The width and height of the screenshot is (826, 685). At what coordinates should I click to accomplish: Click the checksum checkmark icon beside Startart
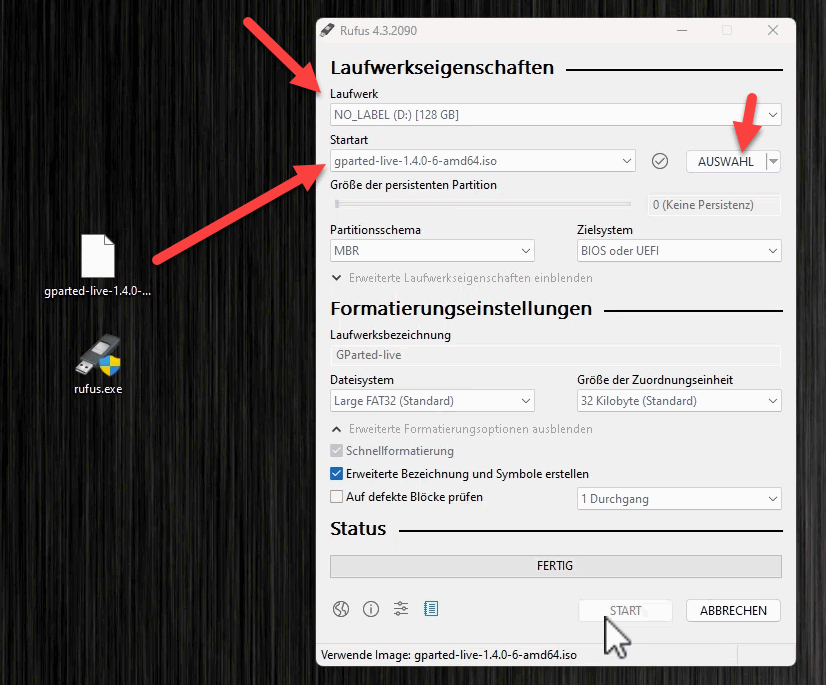660,161
